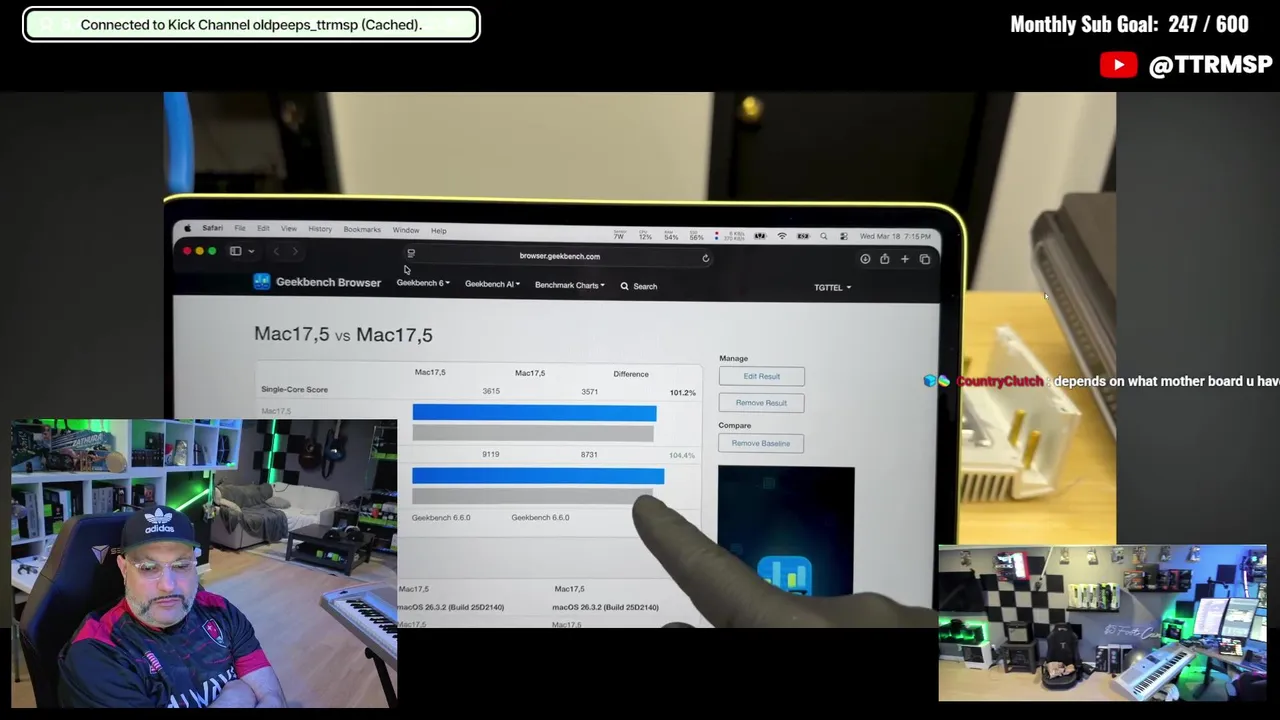Open the Safari share icon
Viewport: 1280px width, 720px height.
[885, 259]
